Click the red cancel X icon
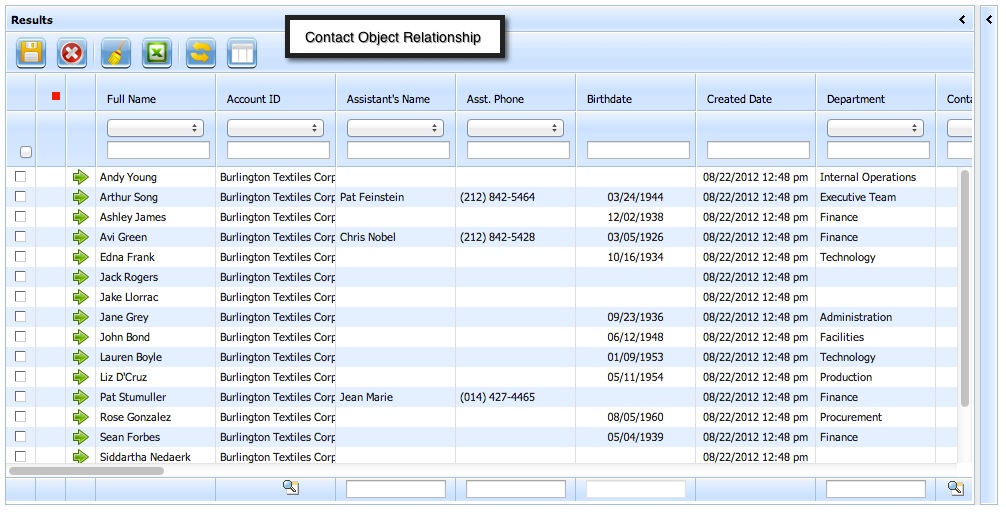Screen dimensions: 1006x516 (72, 53)
